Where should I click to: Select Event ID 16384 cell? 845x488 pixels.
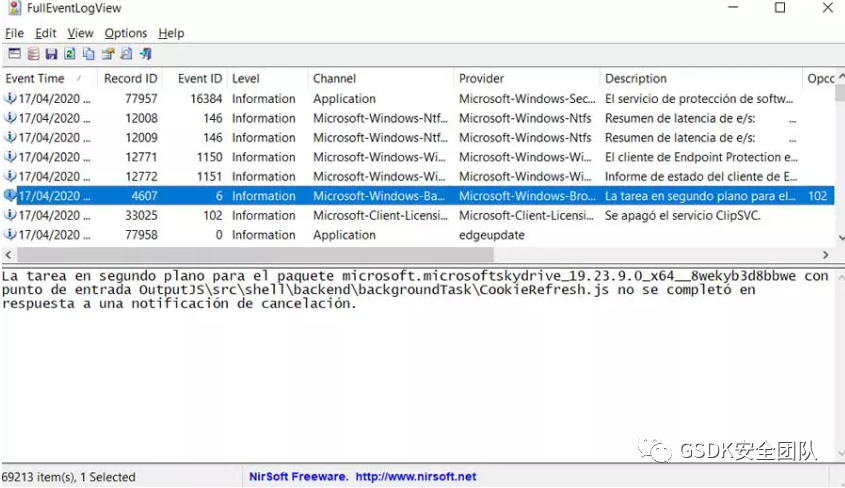pos(206,99)
